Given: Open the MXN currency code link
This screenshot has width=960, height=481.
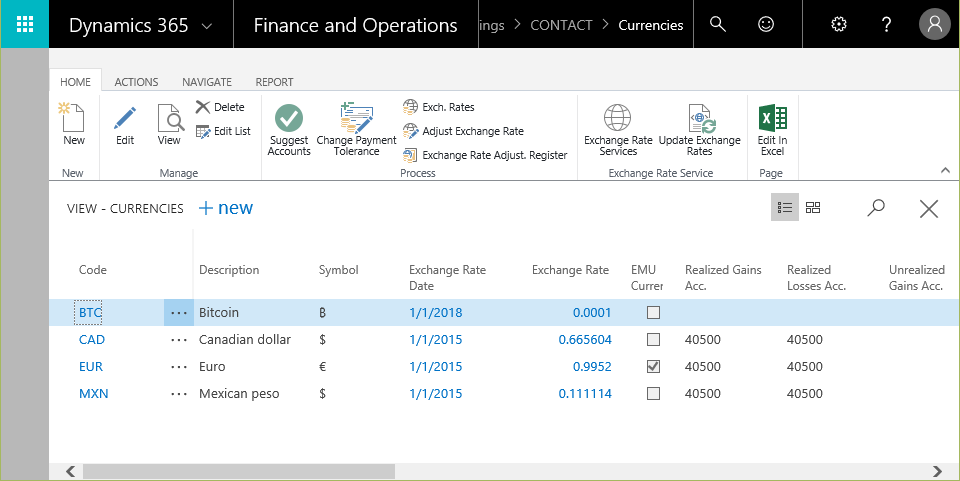Looking at the screenshot, I should [x=94, y=393].
